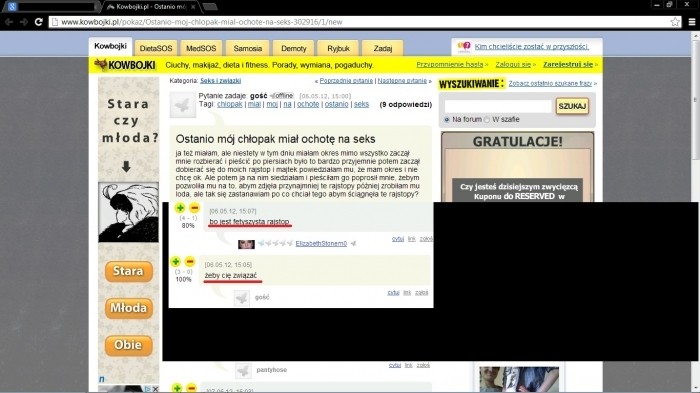700x393 pixels.
Task: Downvote the 'żeby cię związać' answer
Action: point(190,261)
